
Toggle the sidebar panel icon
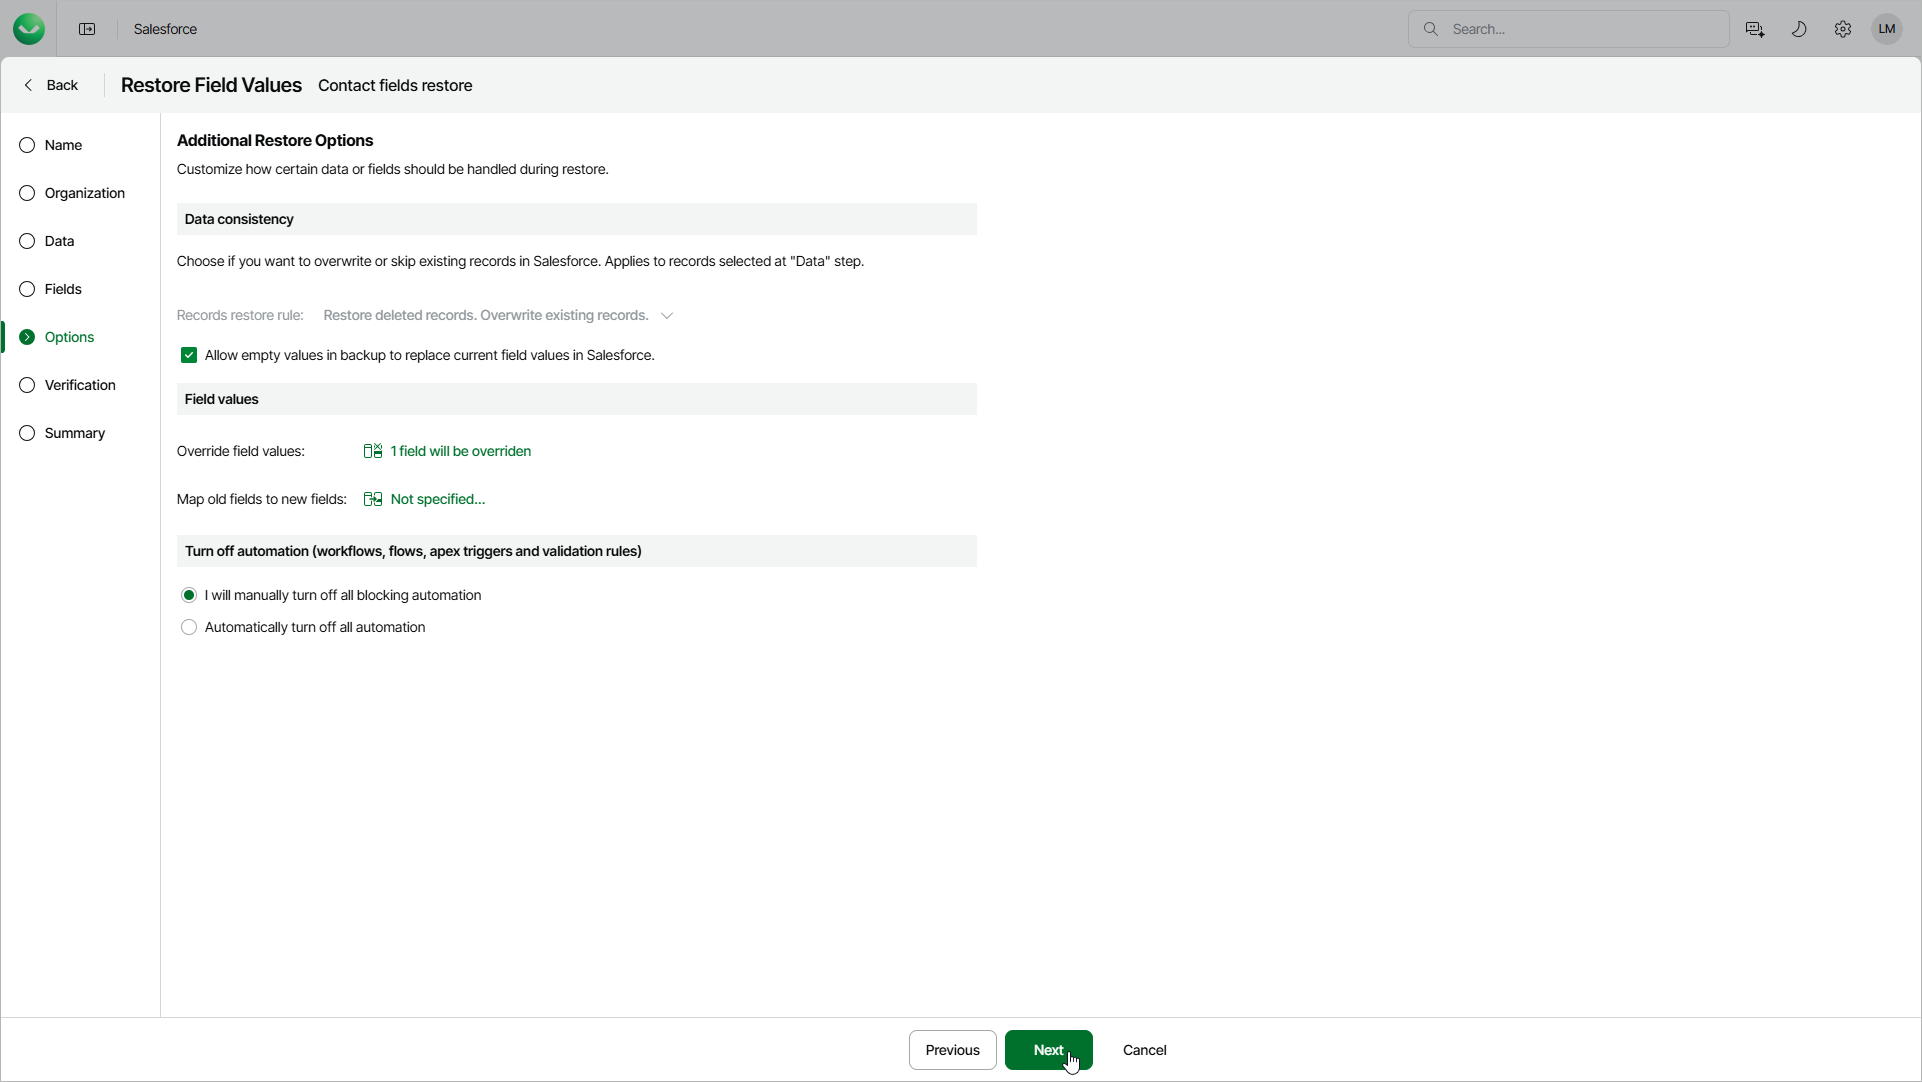[87, 29]
